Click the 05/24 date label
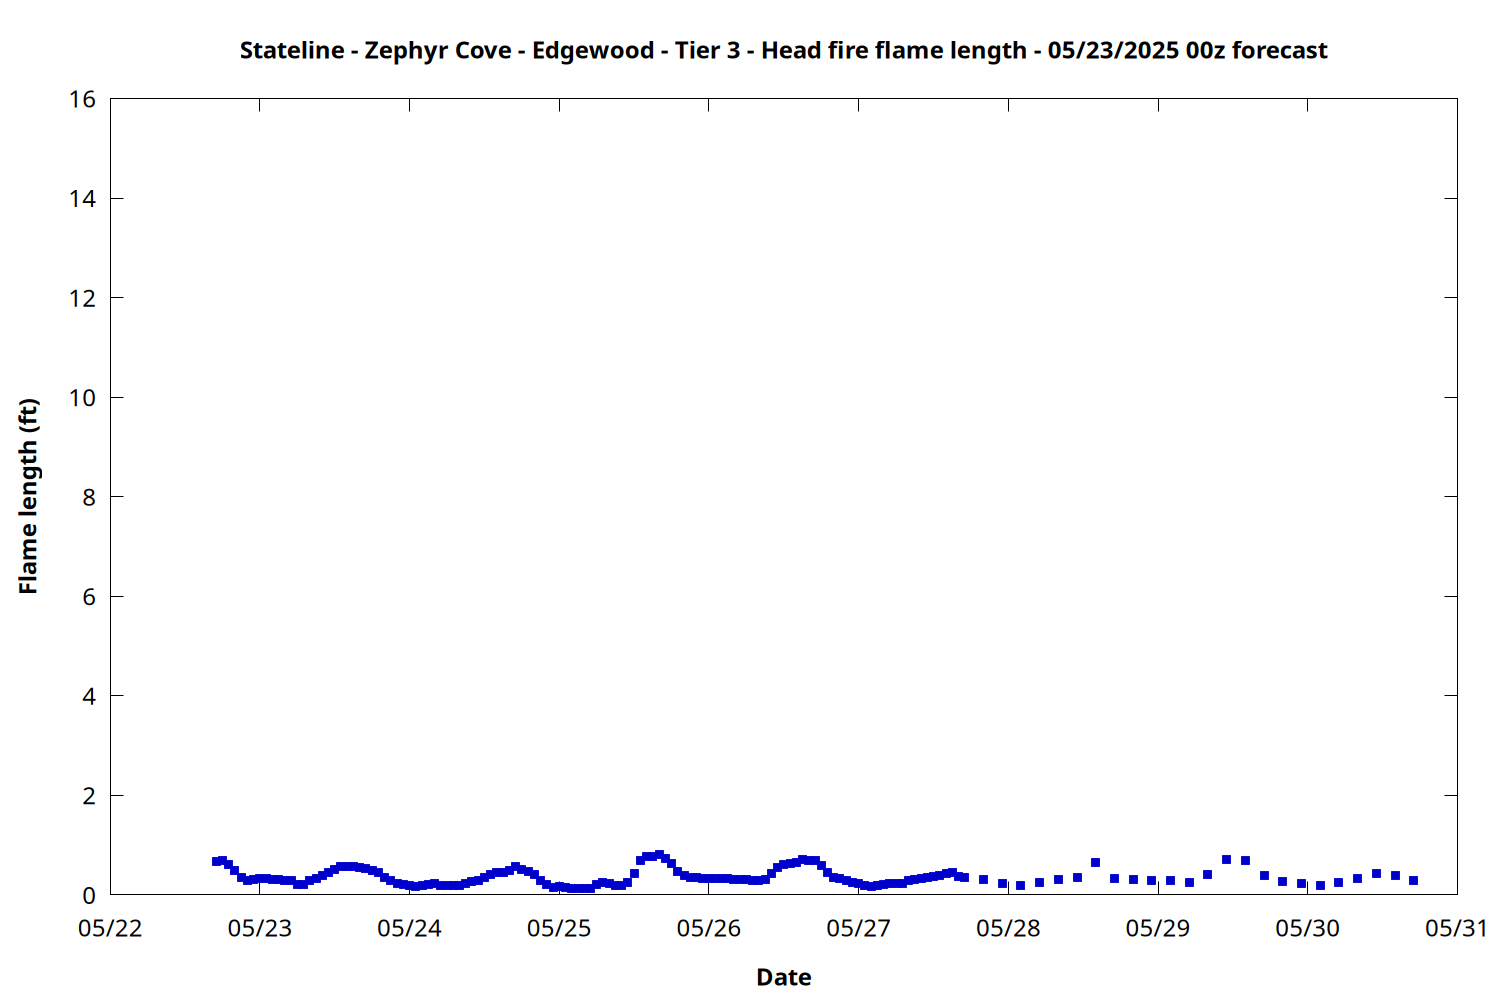The width and height of the screenshot is (1500, 1000). (409, 928)
